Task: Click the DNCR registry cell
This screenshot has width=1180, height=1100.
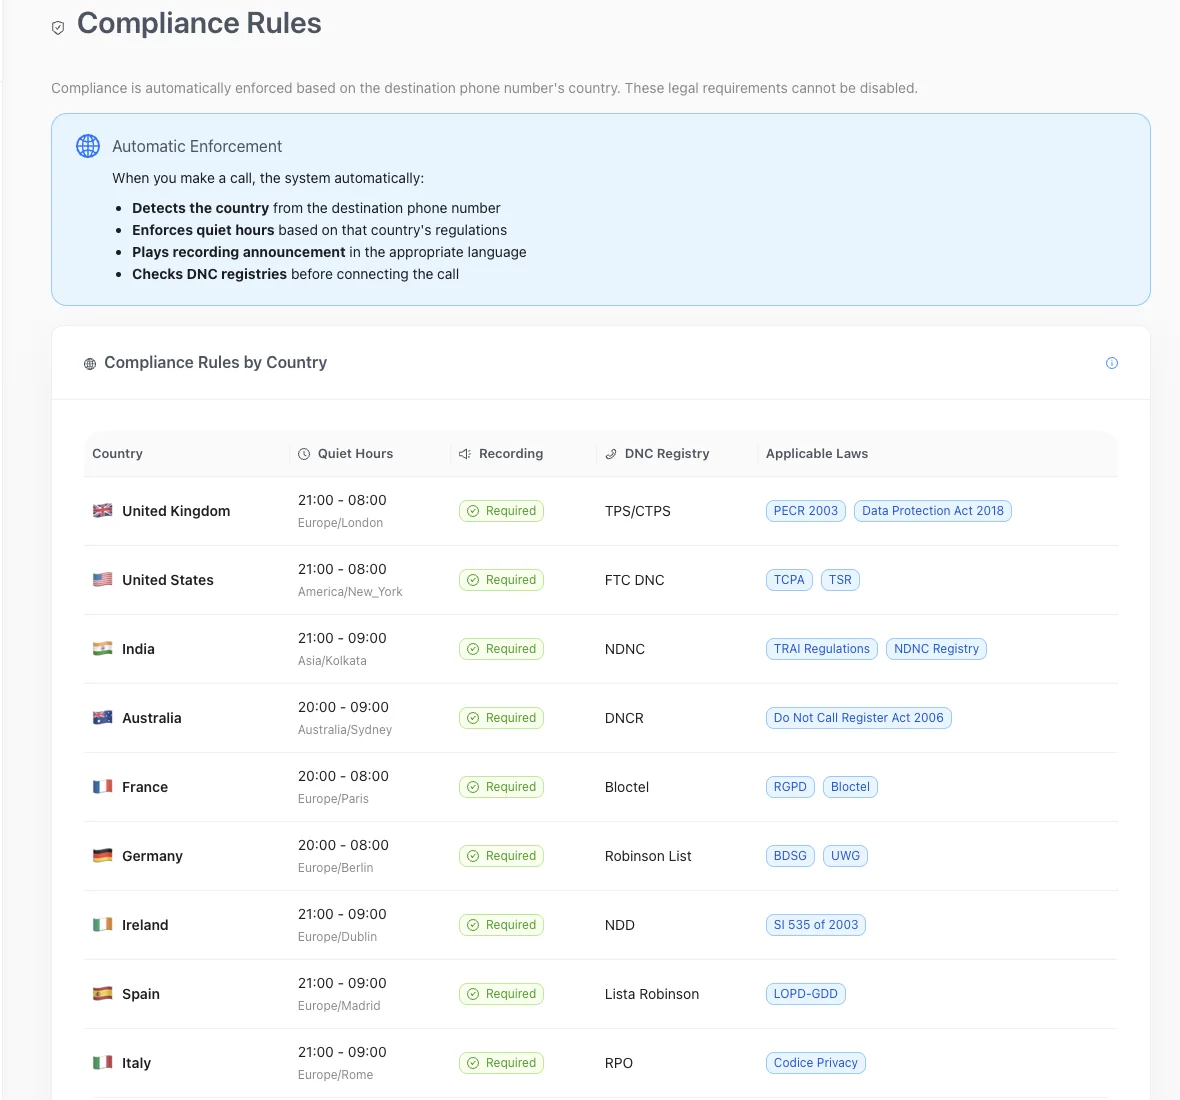Action: tap(624, 718)
